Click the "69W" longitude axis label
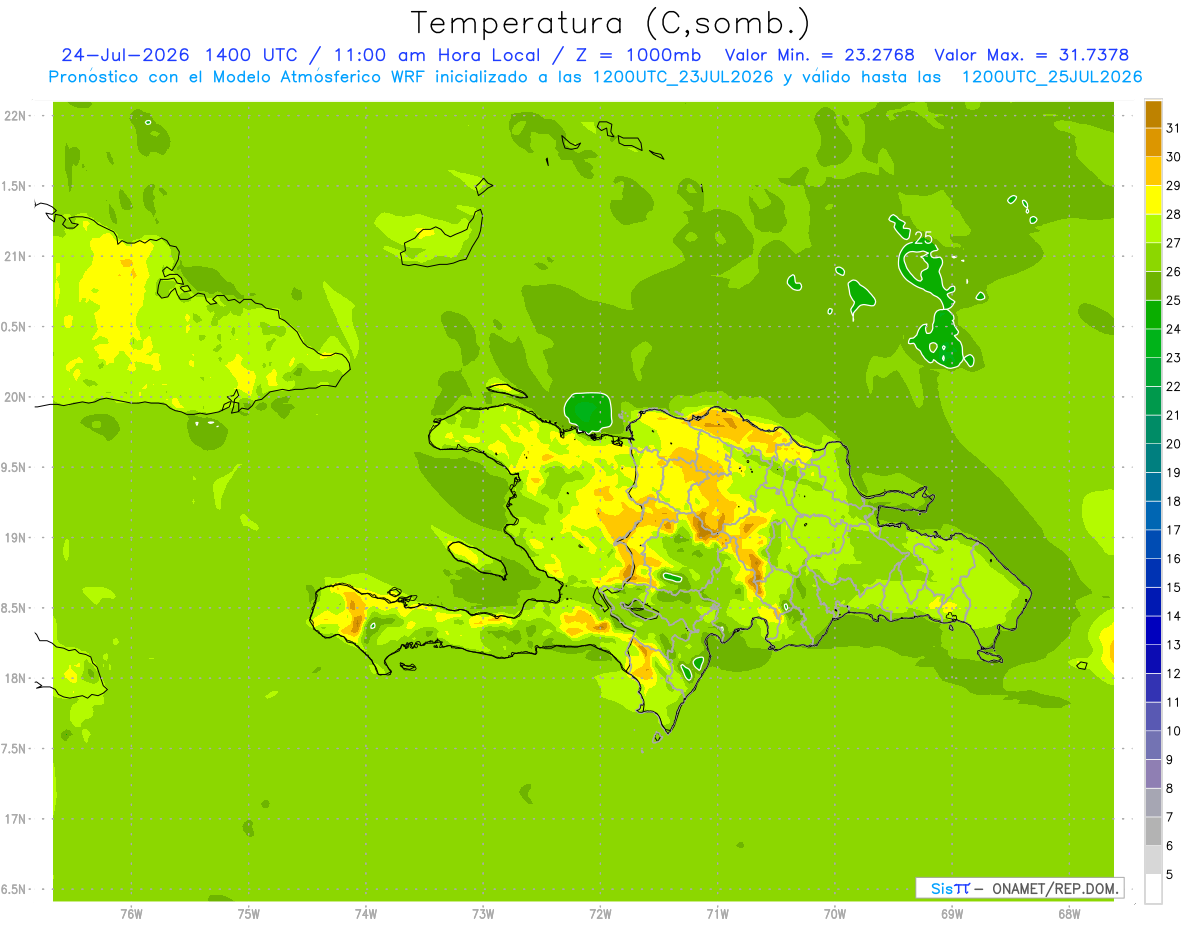The width and height of the screenshot is (1200, 927). pyautogui.click(x=952, y=914)
